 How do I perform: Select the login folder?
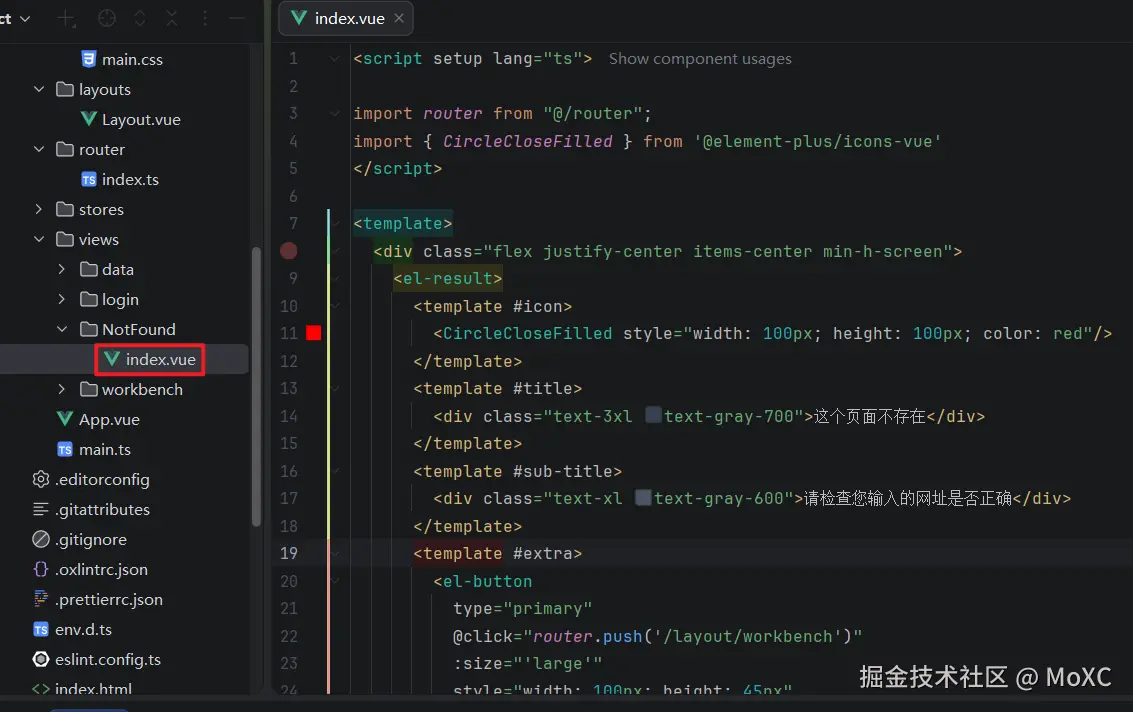tap(120, 299)
